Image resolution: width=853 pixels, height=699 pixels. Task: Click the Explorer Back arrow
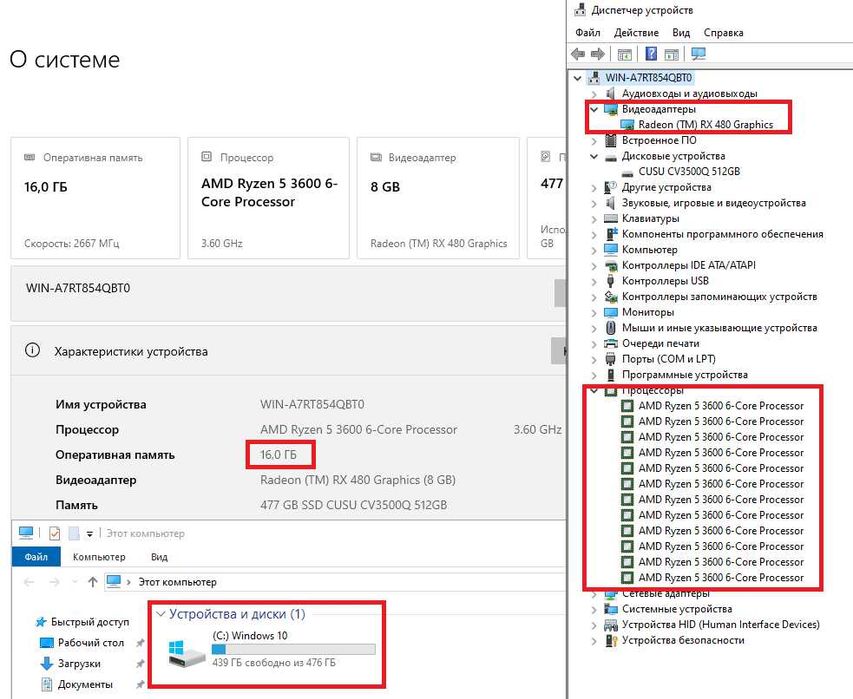(29, 582)
